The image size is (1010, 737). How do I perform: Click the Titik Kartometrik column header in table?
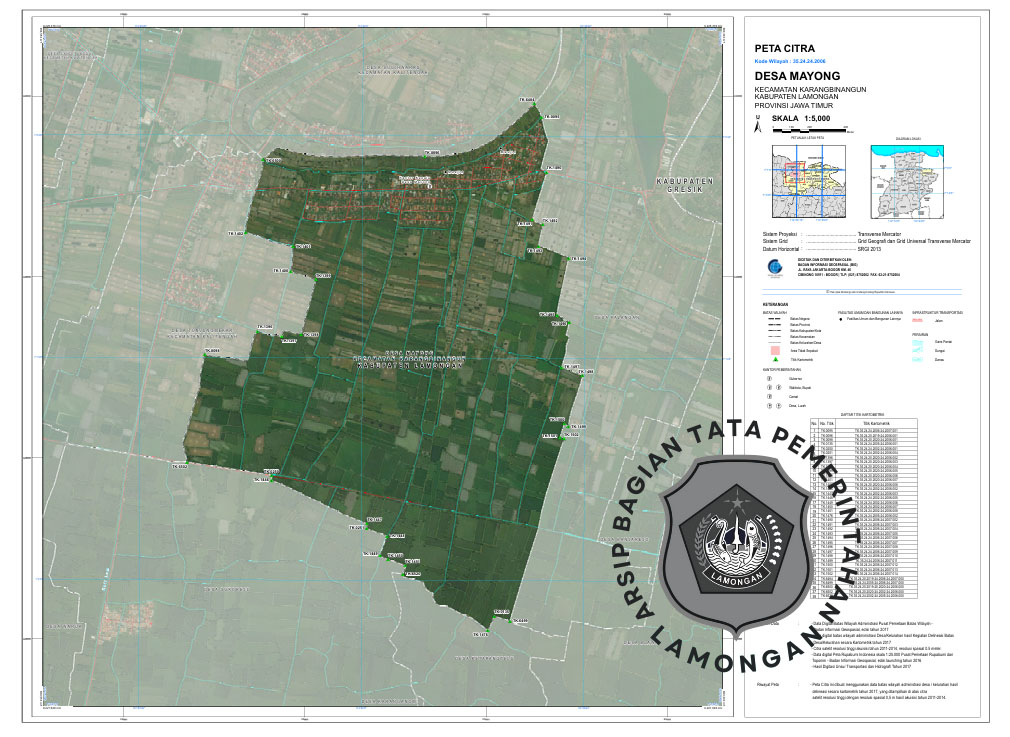[x=874, y=423]
